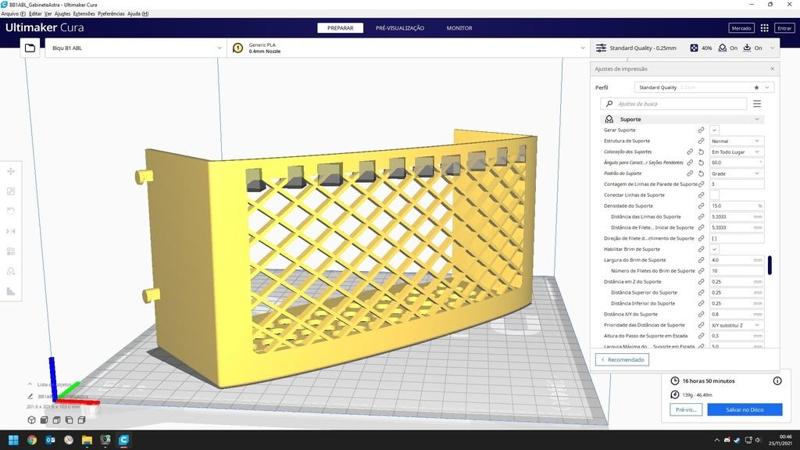Select the Scale tool in left toolbar
Image resolution: width=800 pixels, height=450 pixels.
11,191
